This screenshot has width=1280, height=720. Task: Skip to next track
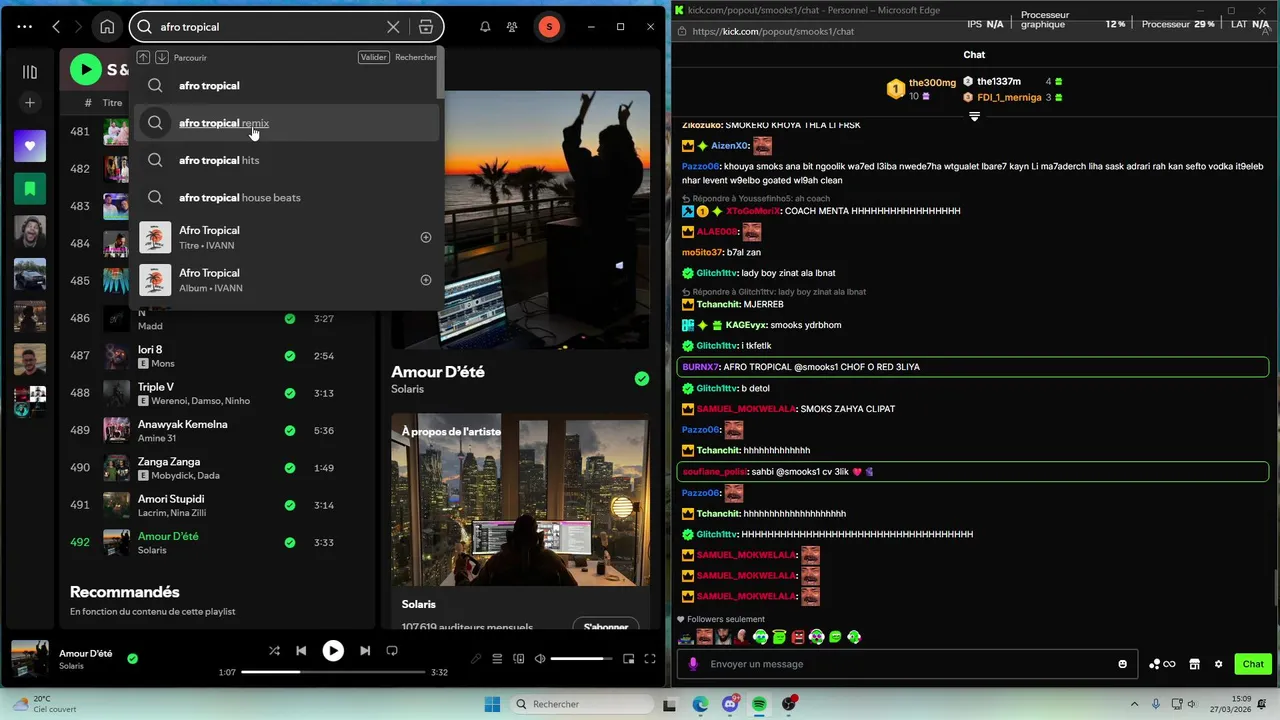(x=365, y=651)
